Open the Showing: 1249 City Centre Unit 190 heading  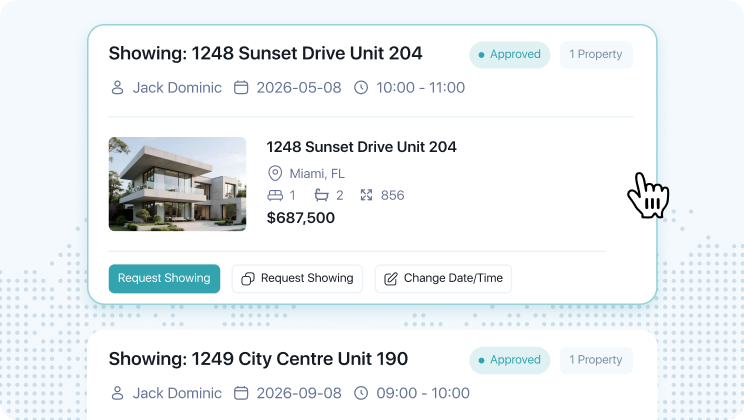pos(258,359)
